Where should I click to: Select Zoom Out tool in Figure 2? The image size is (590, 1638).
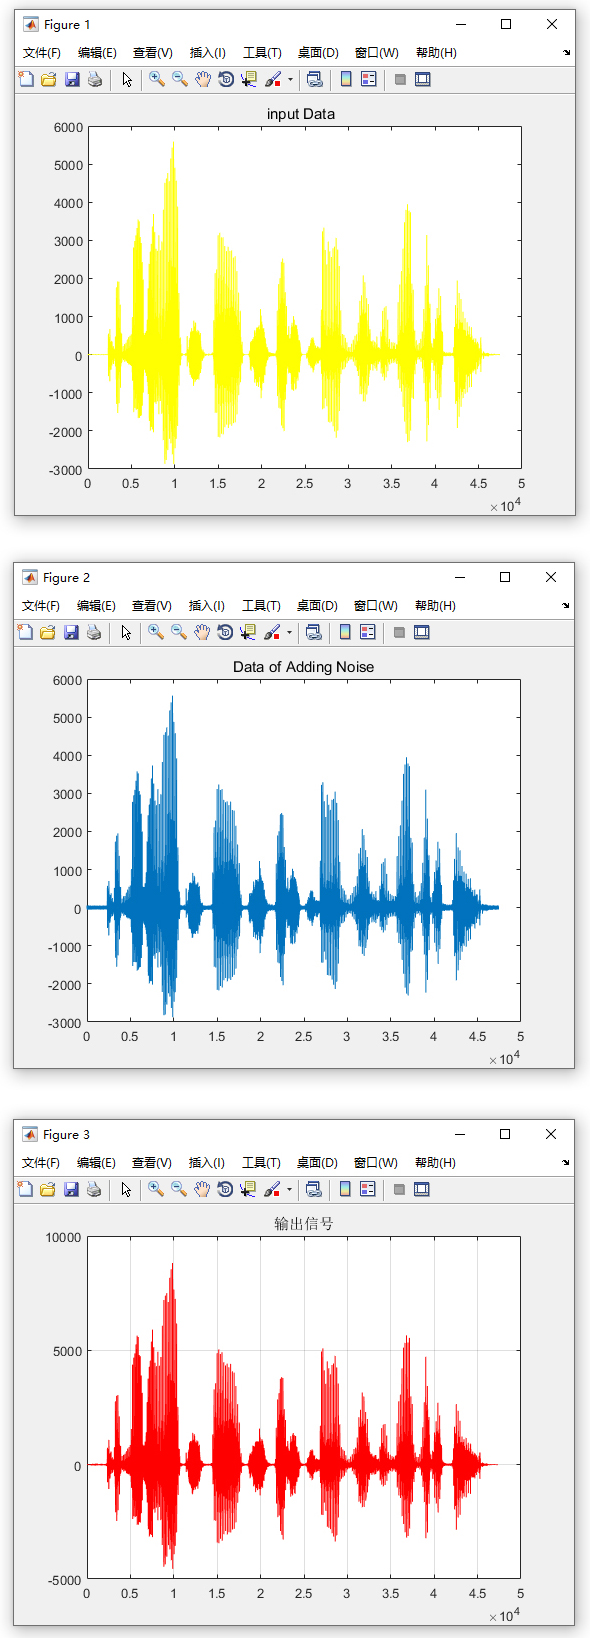179,632
